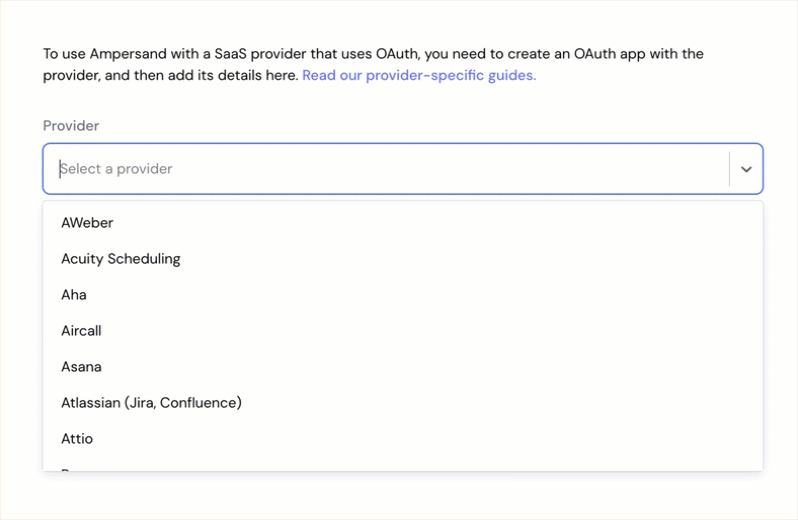Viewport: 798px width, 520px height.
Task: Click the last fully visible entry, Attio
Action: pyautogui.click(x=403, y=439)
